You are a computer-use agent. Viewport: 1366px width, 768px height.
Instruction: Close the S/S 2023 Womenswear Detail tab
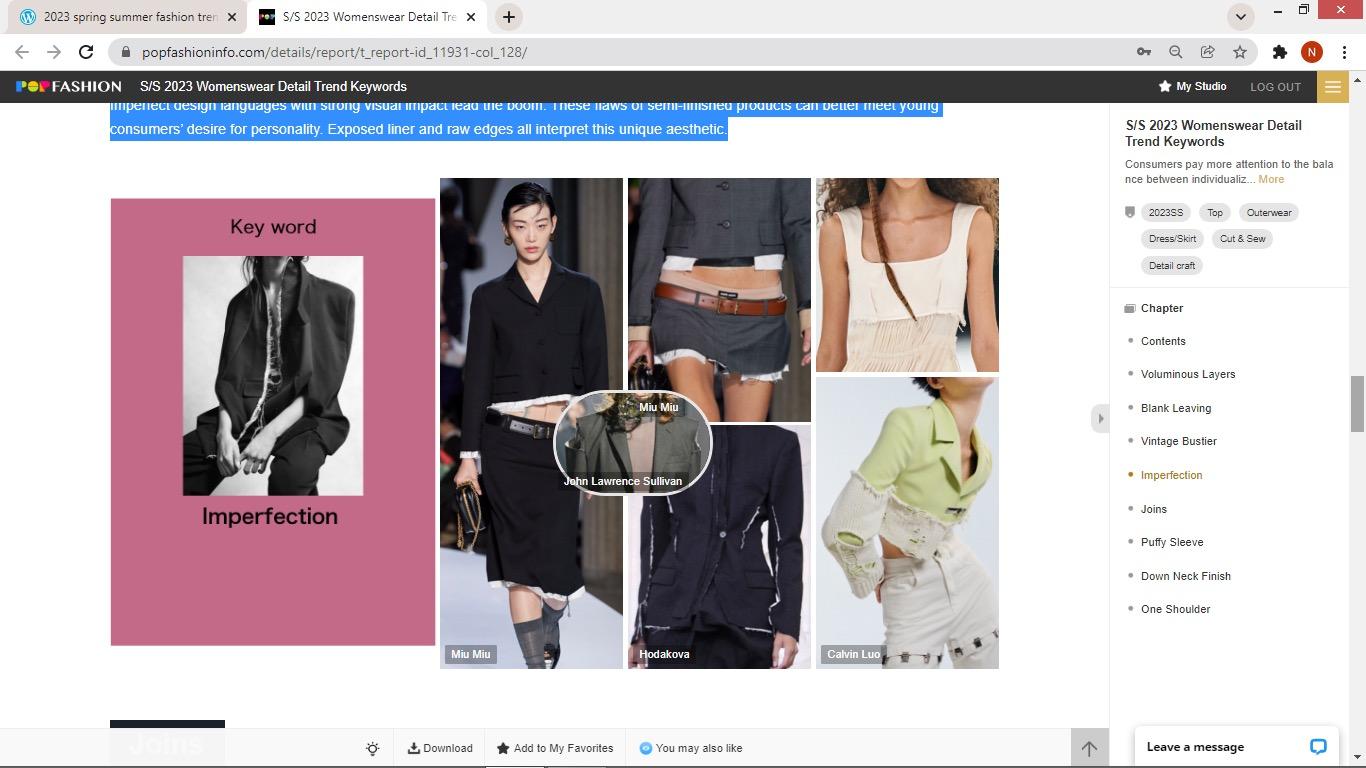pyautogui.click(x=471, y=17)
